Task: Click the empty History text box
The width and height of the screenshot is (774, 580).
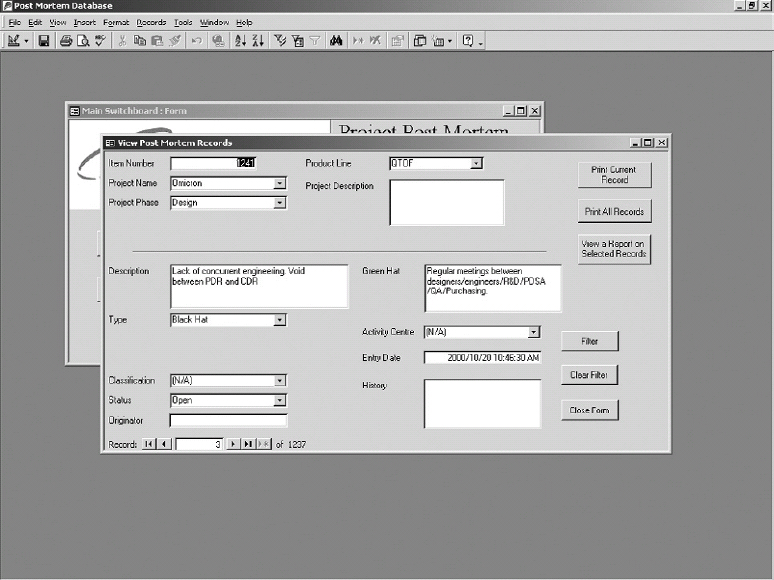Action: [x=482, y=404]
